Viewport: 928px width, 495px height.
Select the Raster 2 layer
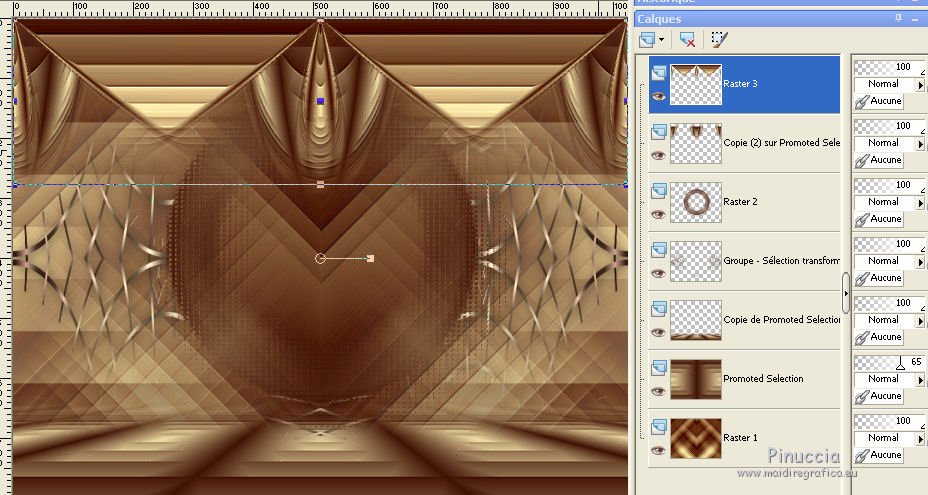780,202
